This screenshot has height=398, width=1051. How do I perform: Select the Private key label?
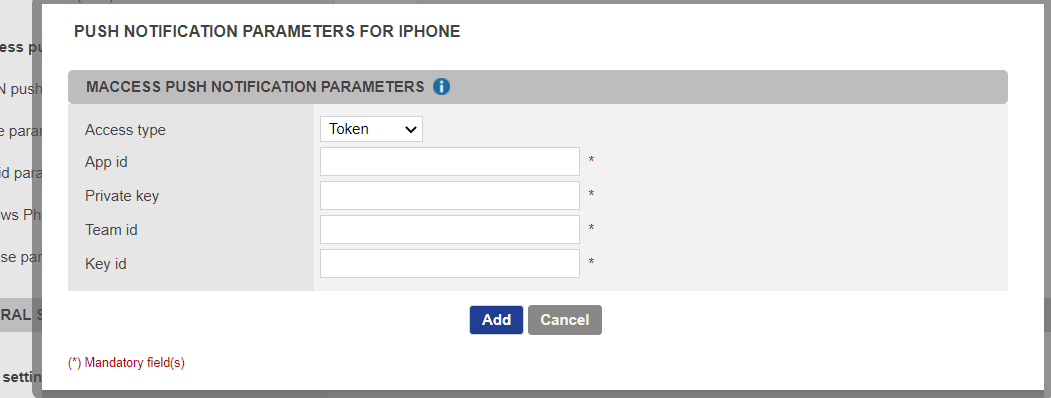pyautogui.click(x=122, y=196)
